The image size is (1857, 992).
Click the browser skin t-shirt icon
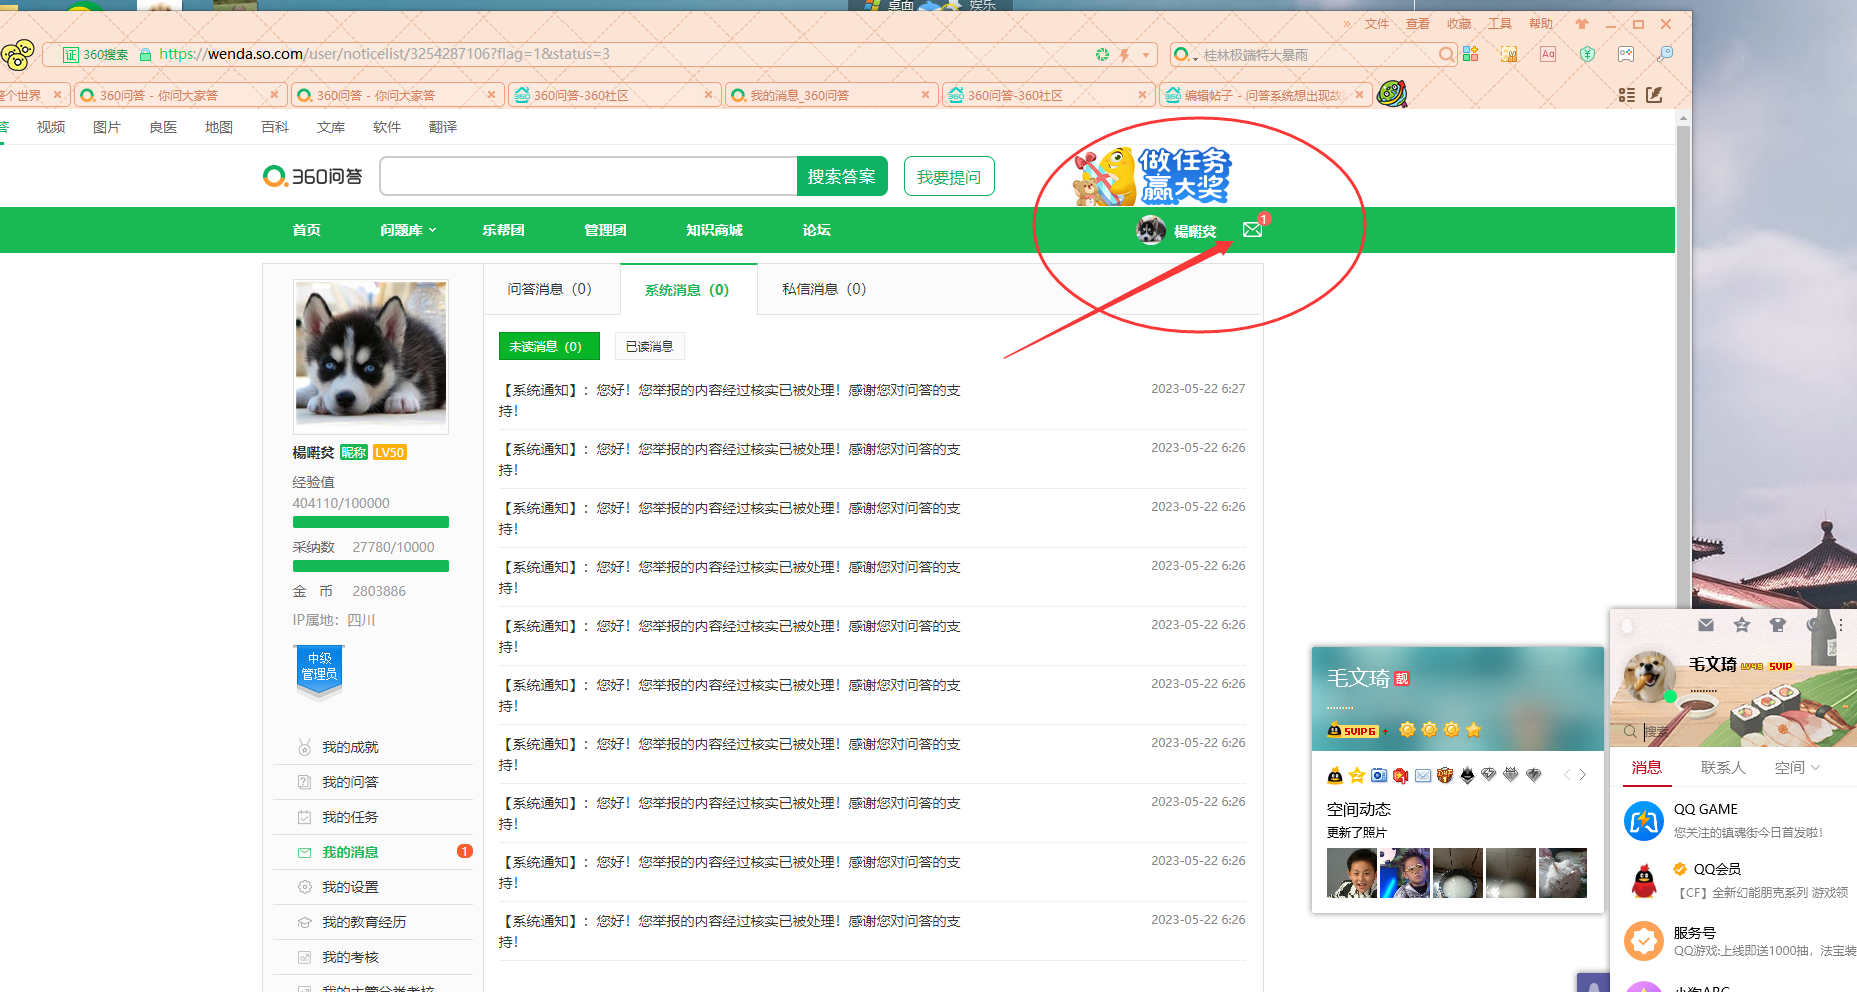point(1581,24)
